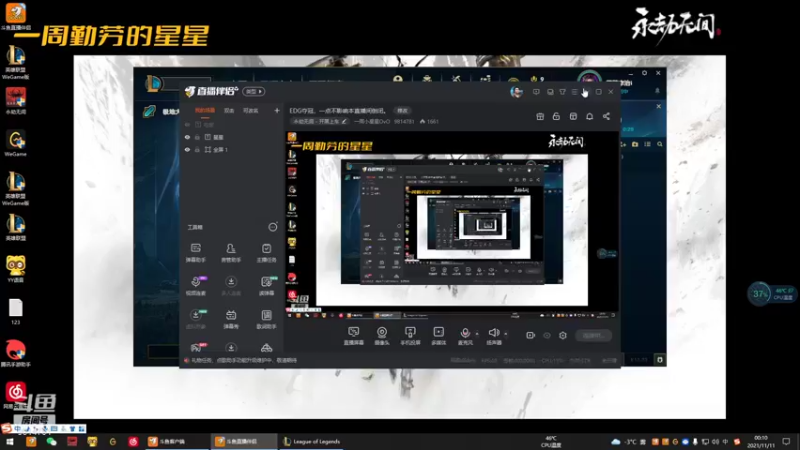Viewport: 800px width, 450px height.
Task: Open the hamburger menu in title bar
Action: coord(574,92)
